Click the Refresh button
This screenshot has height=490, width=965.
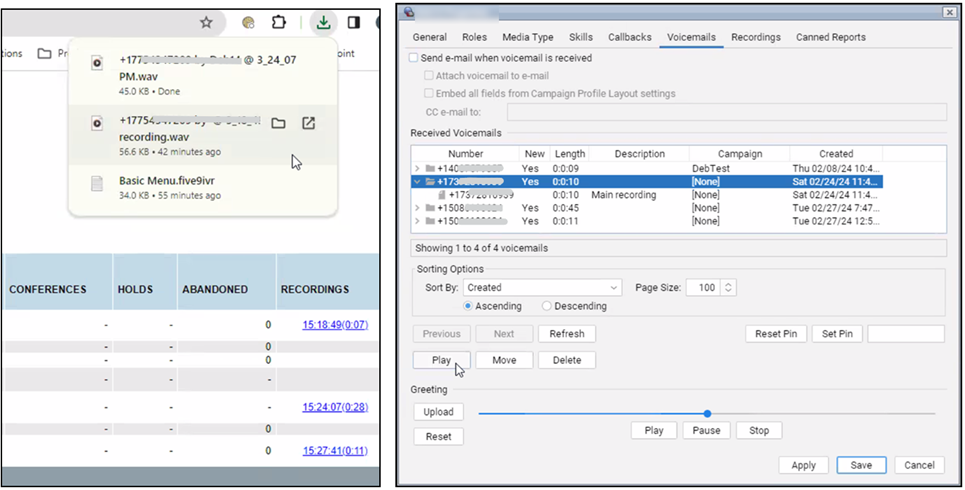567,334
